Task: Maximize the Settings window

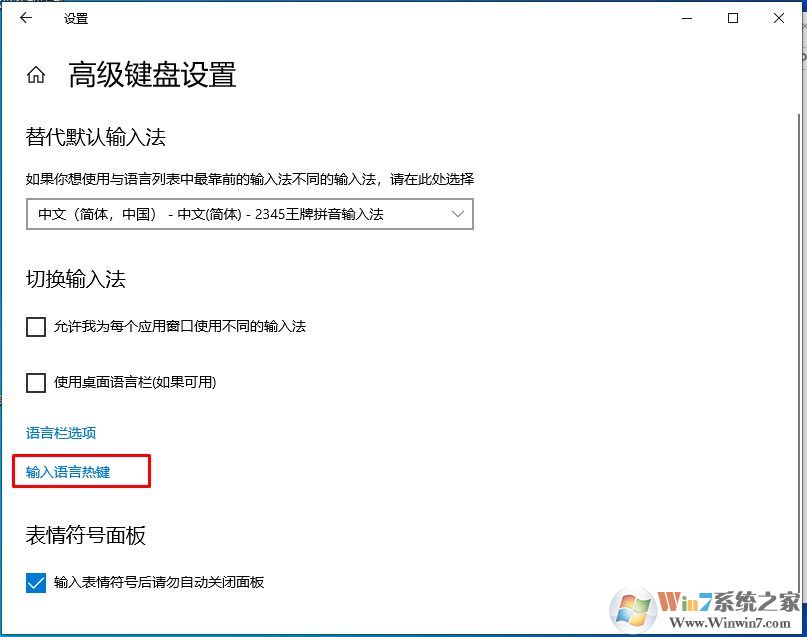Action: point(733,18)
